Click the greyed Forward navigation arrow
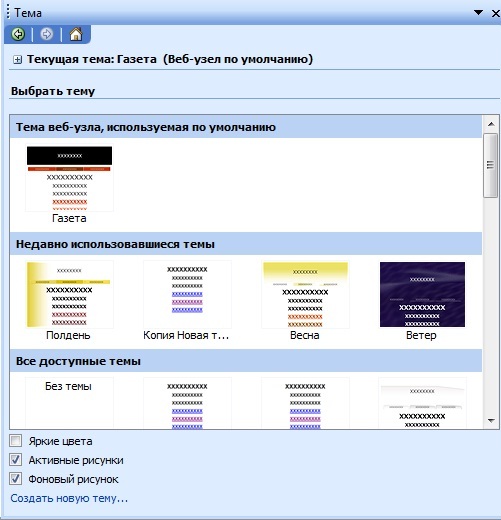 pos(47,34)
